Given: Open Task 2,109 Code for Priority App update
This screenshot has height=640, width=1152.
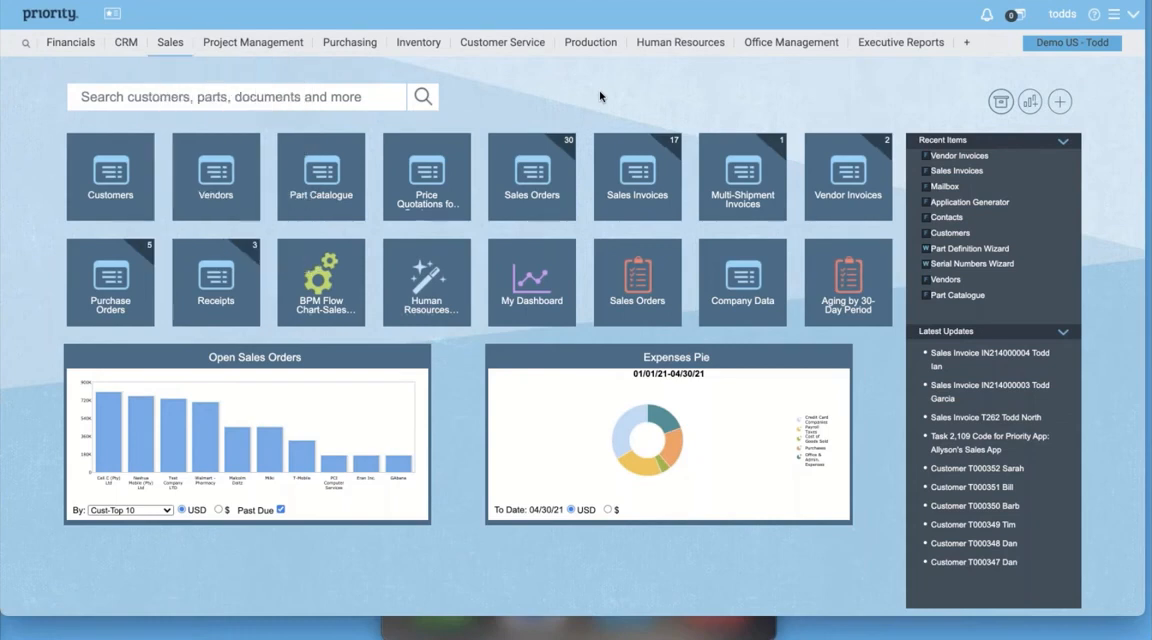Looking at the screenshot, I should click(x=990, y=442).
